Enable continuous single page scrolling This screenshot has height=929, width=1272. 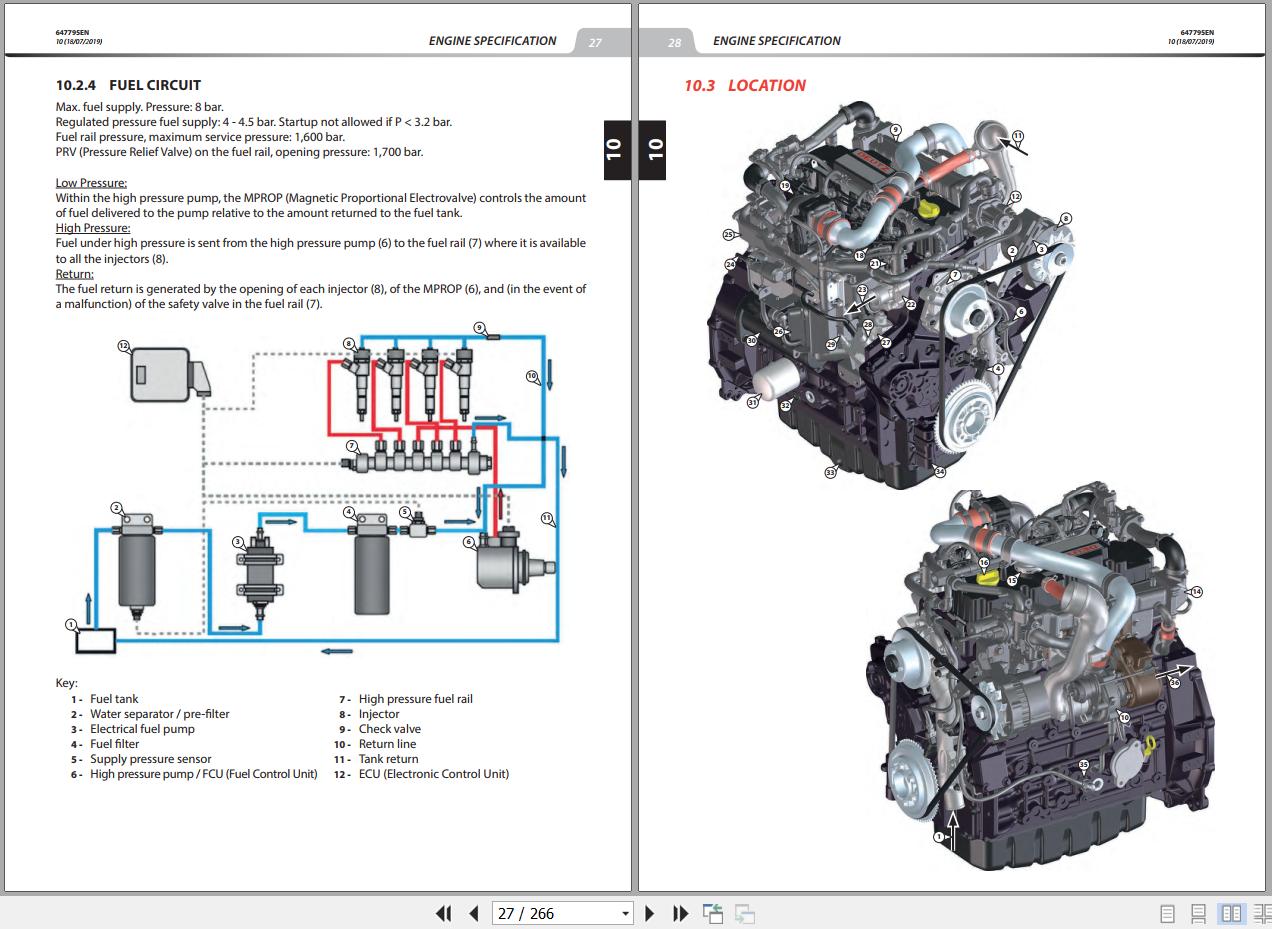pyautogui.click(x=1198, y=913)
